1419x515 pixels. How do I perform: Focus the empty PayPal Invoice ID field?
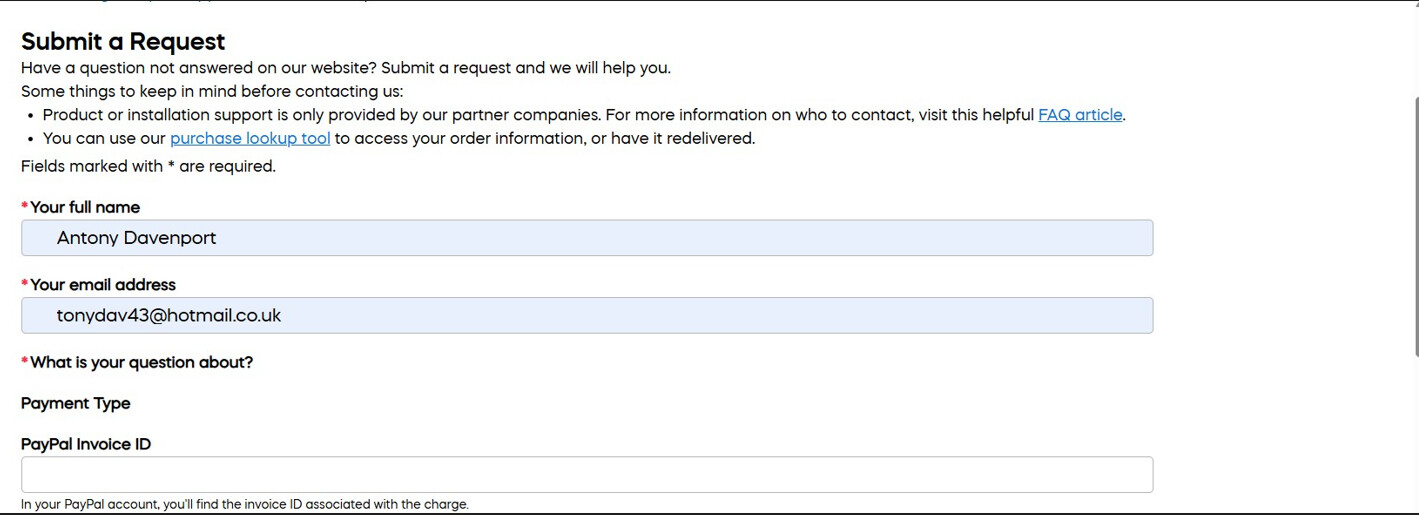click(x=586, y=474)
